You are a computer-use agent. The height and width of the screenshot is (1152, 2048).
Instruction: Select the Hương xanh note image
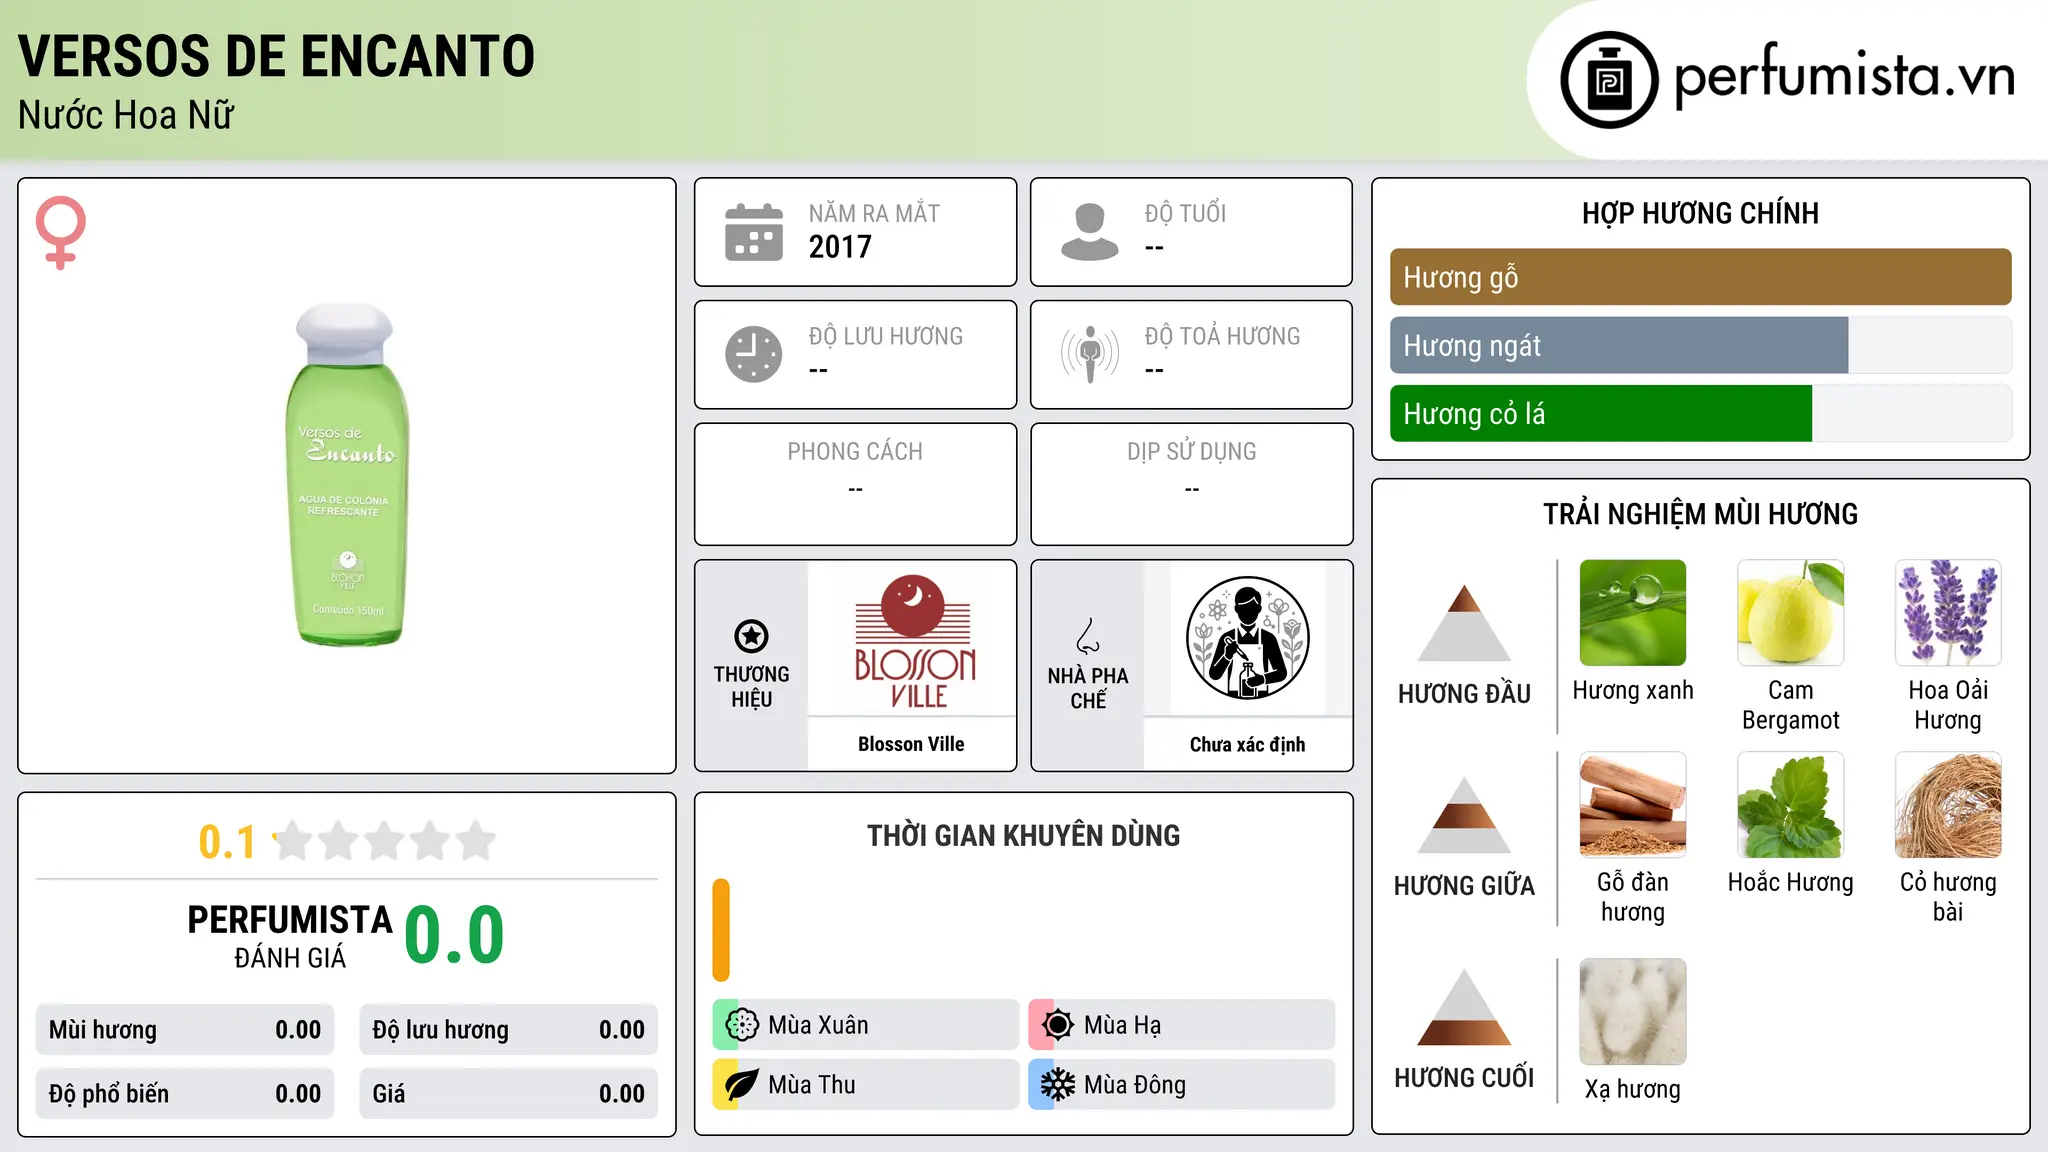[x=1633, y=613]
